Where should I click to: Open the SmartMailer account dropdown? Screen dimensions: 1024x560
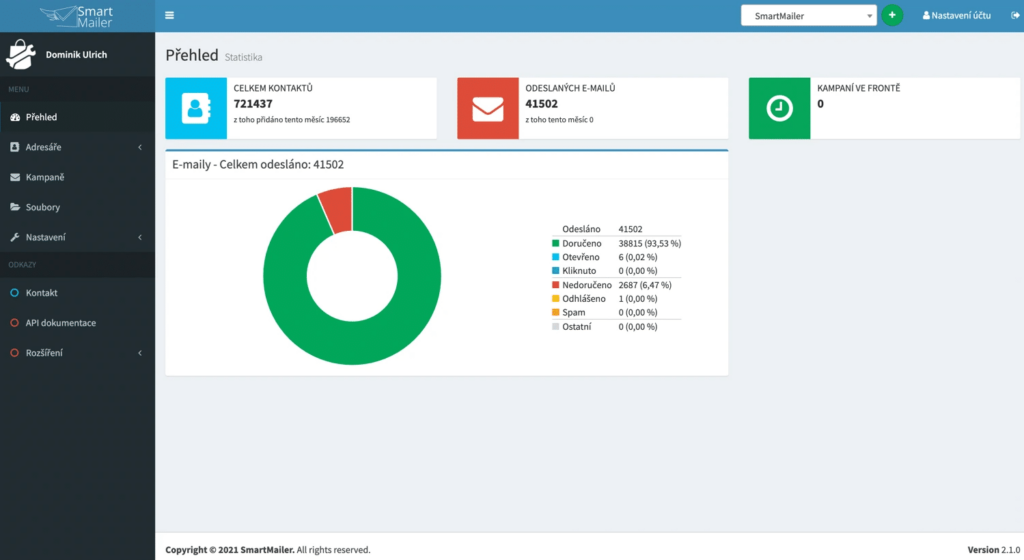tap(808, 16)
